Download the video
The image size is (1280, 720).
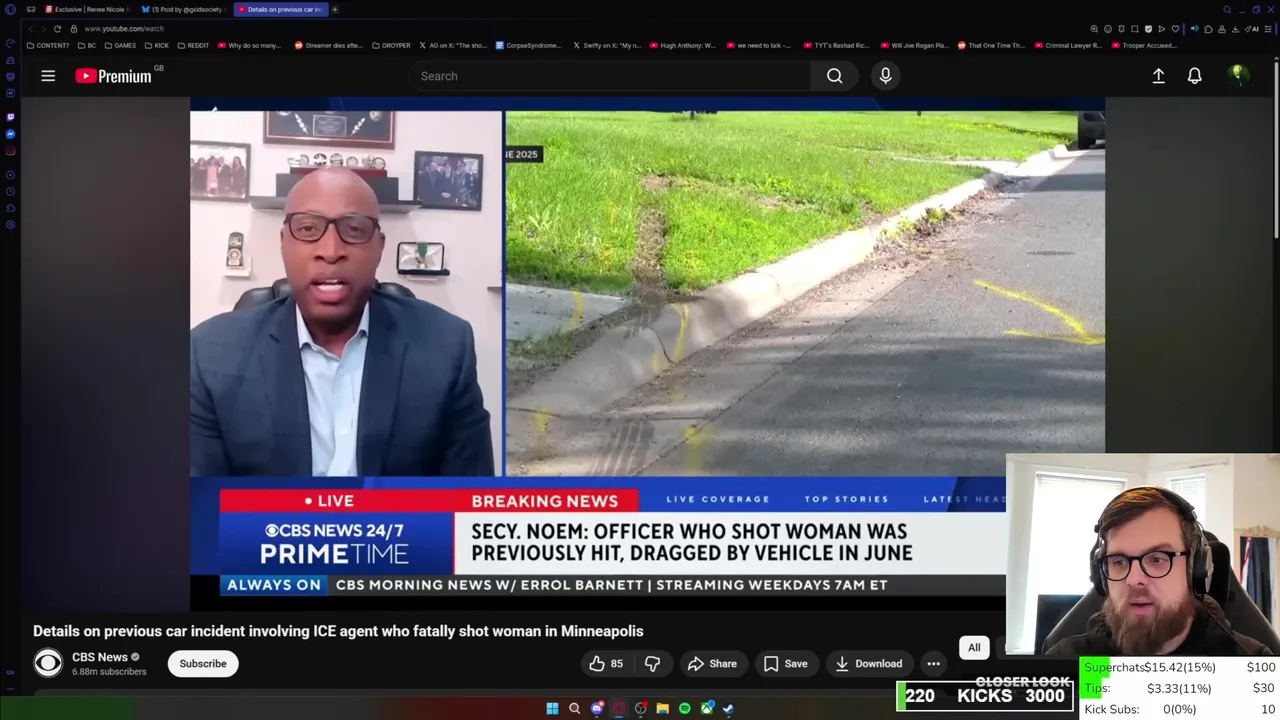pos(868,663)
